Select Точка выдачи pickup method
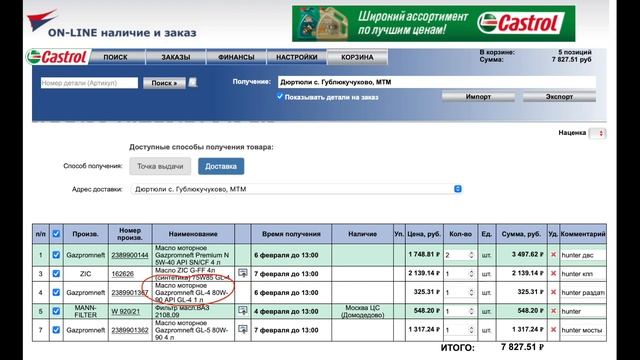Image resolution: width=640 pixels, height=360 pixels. (160, 166)
